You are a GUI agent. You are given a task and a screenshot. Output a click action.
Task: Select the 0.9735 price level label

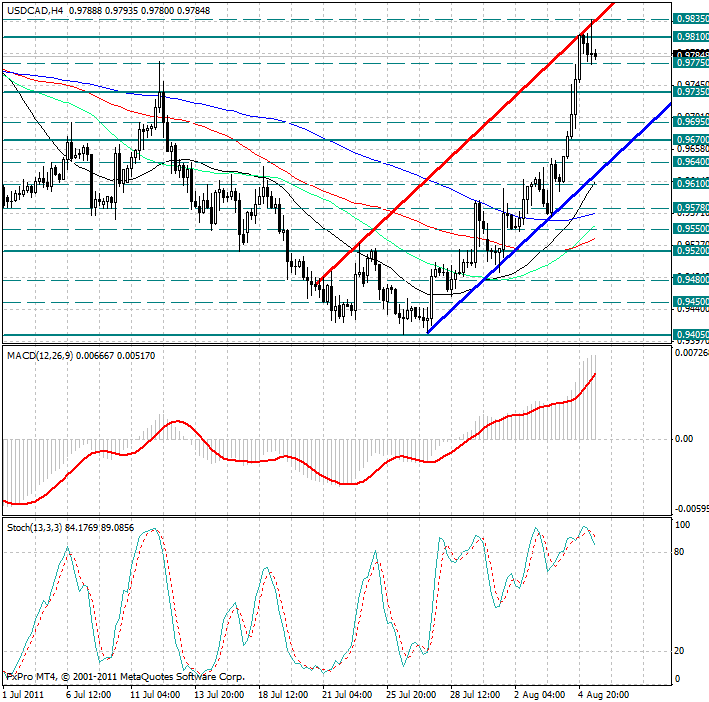click(691, 92)
